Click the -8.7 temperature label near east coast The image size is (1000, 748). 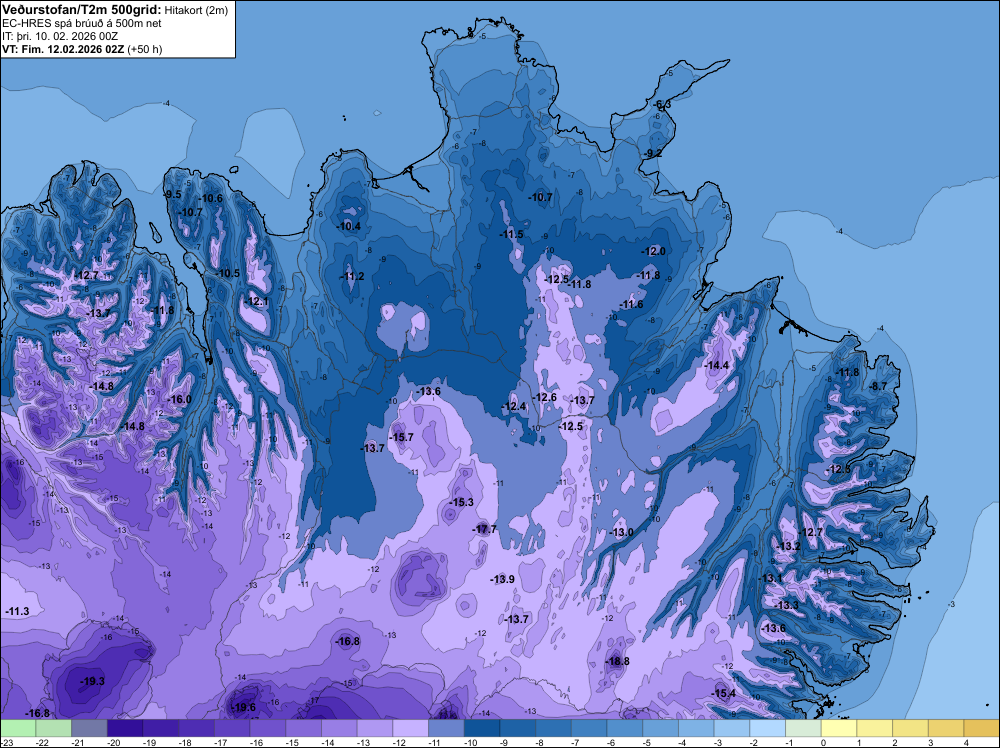pyautogui.click(x=879, y=386)
